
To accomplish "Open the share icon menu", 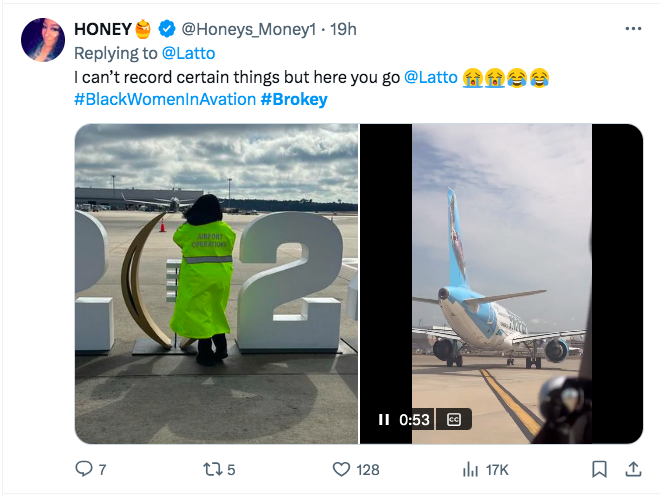I will pyautogui.click(x=632, y=468).
